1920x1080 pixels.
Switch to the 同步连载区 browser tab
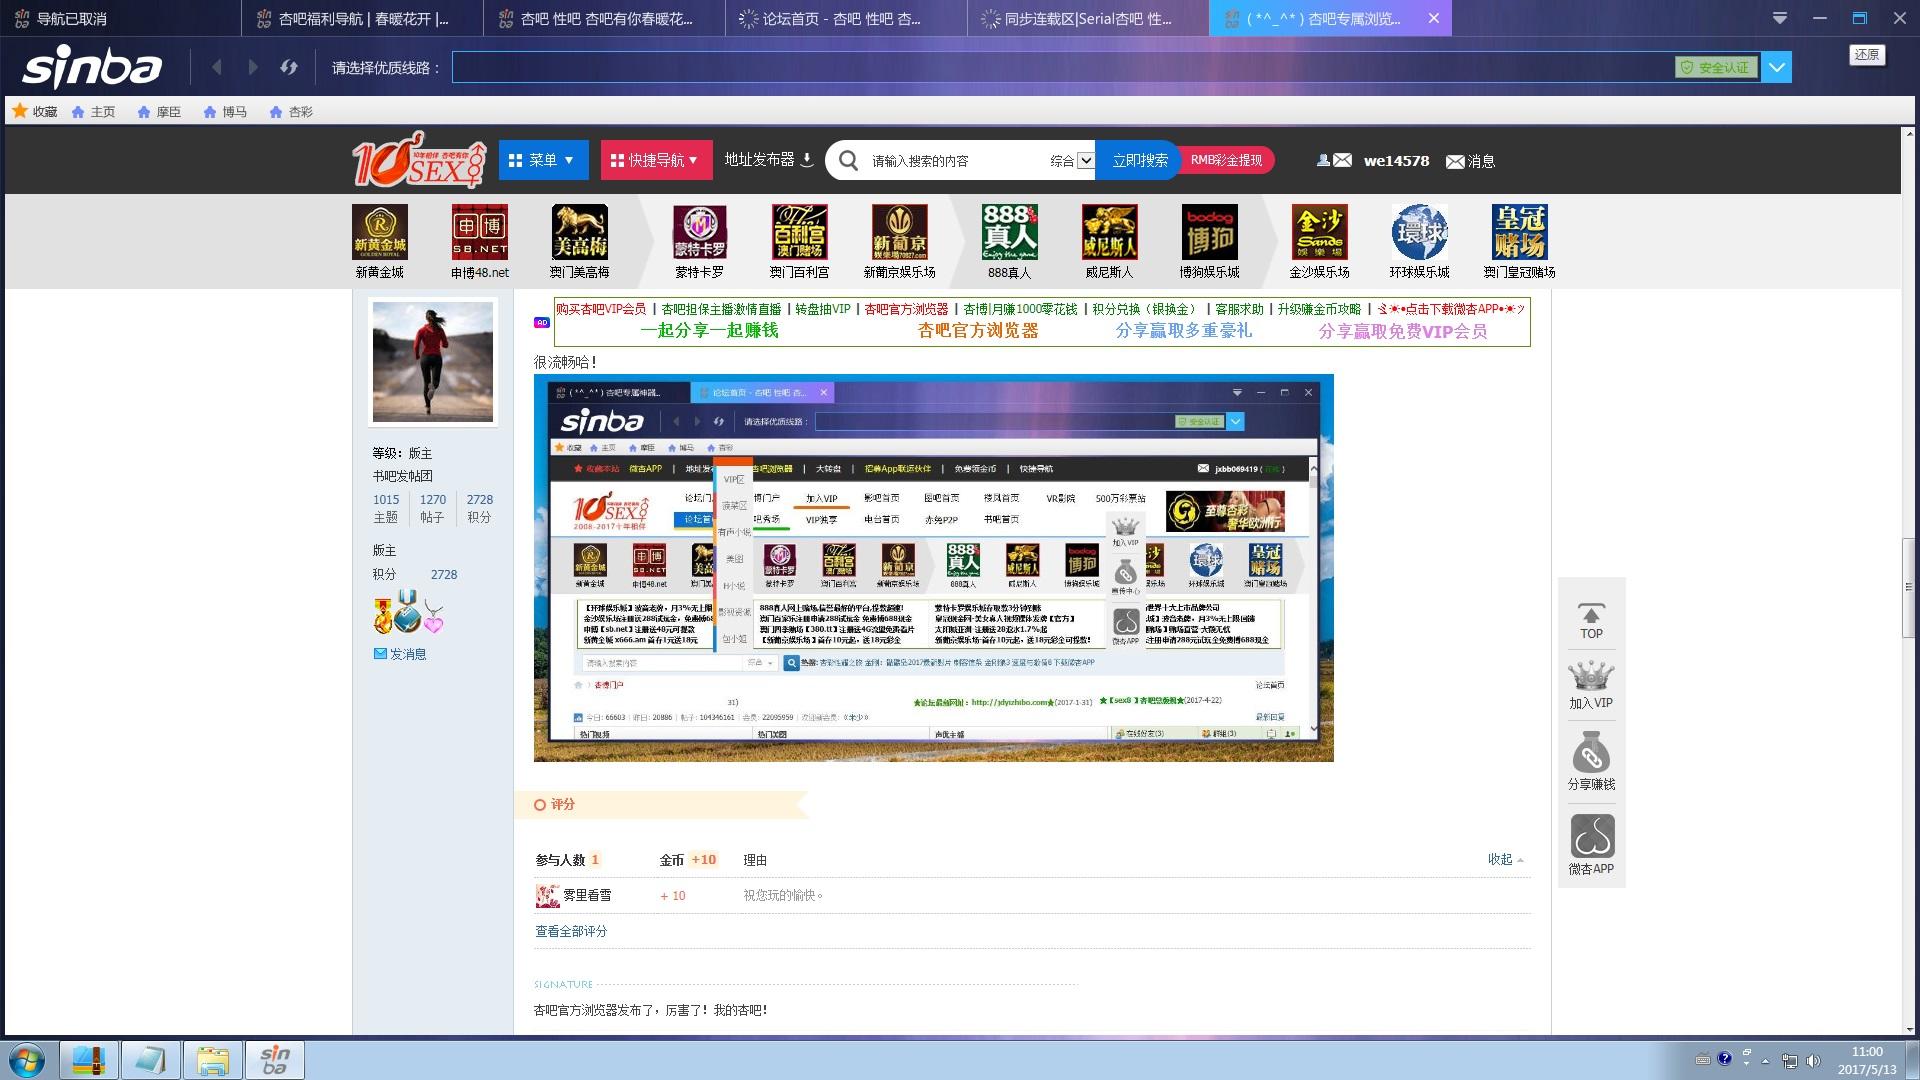coord(1087,18)
